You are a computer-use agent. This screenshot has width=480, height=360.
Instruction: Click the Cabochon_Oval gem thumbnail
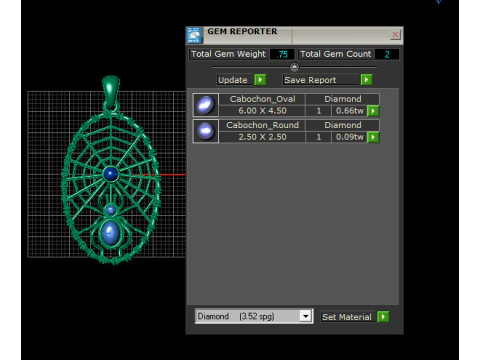[205, 105]
